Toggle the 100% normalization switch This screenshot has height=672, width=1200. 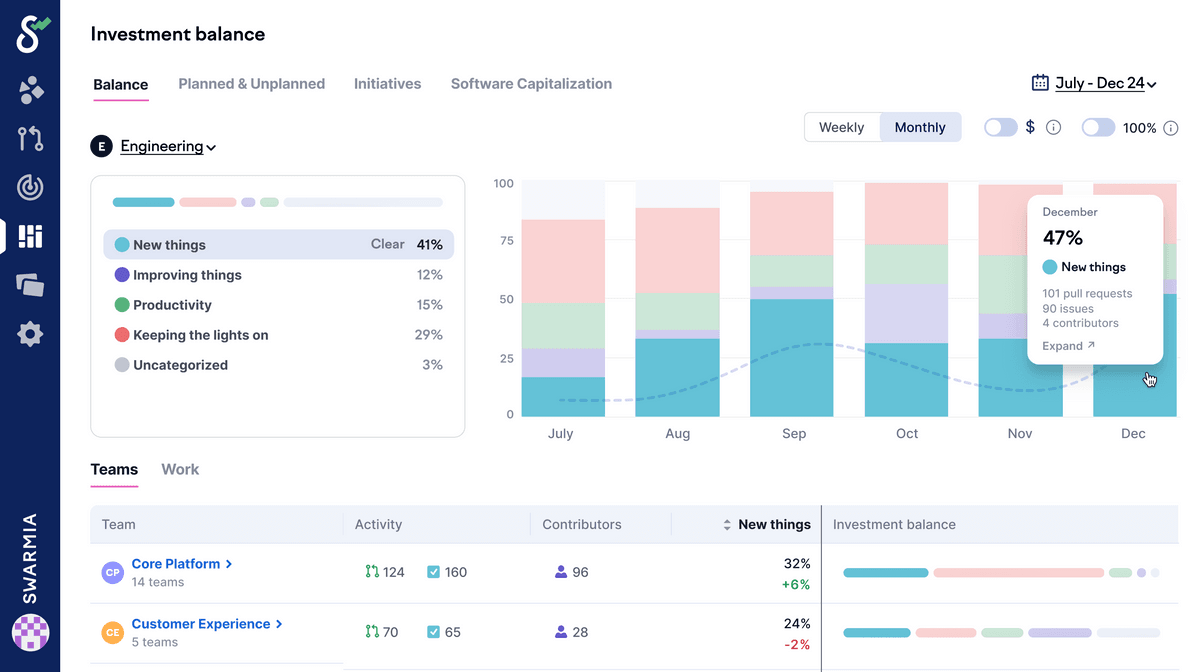coord(1098,128)
